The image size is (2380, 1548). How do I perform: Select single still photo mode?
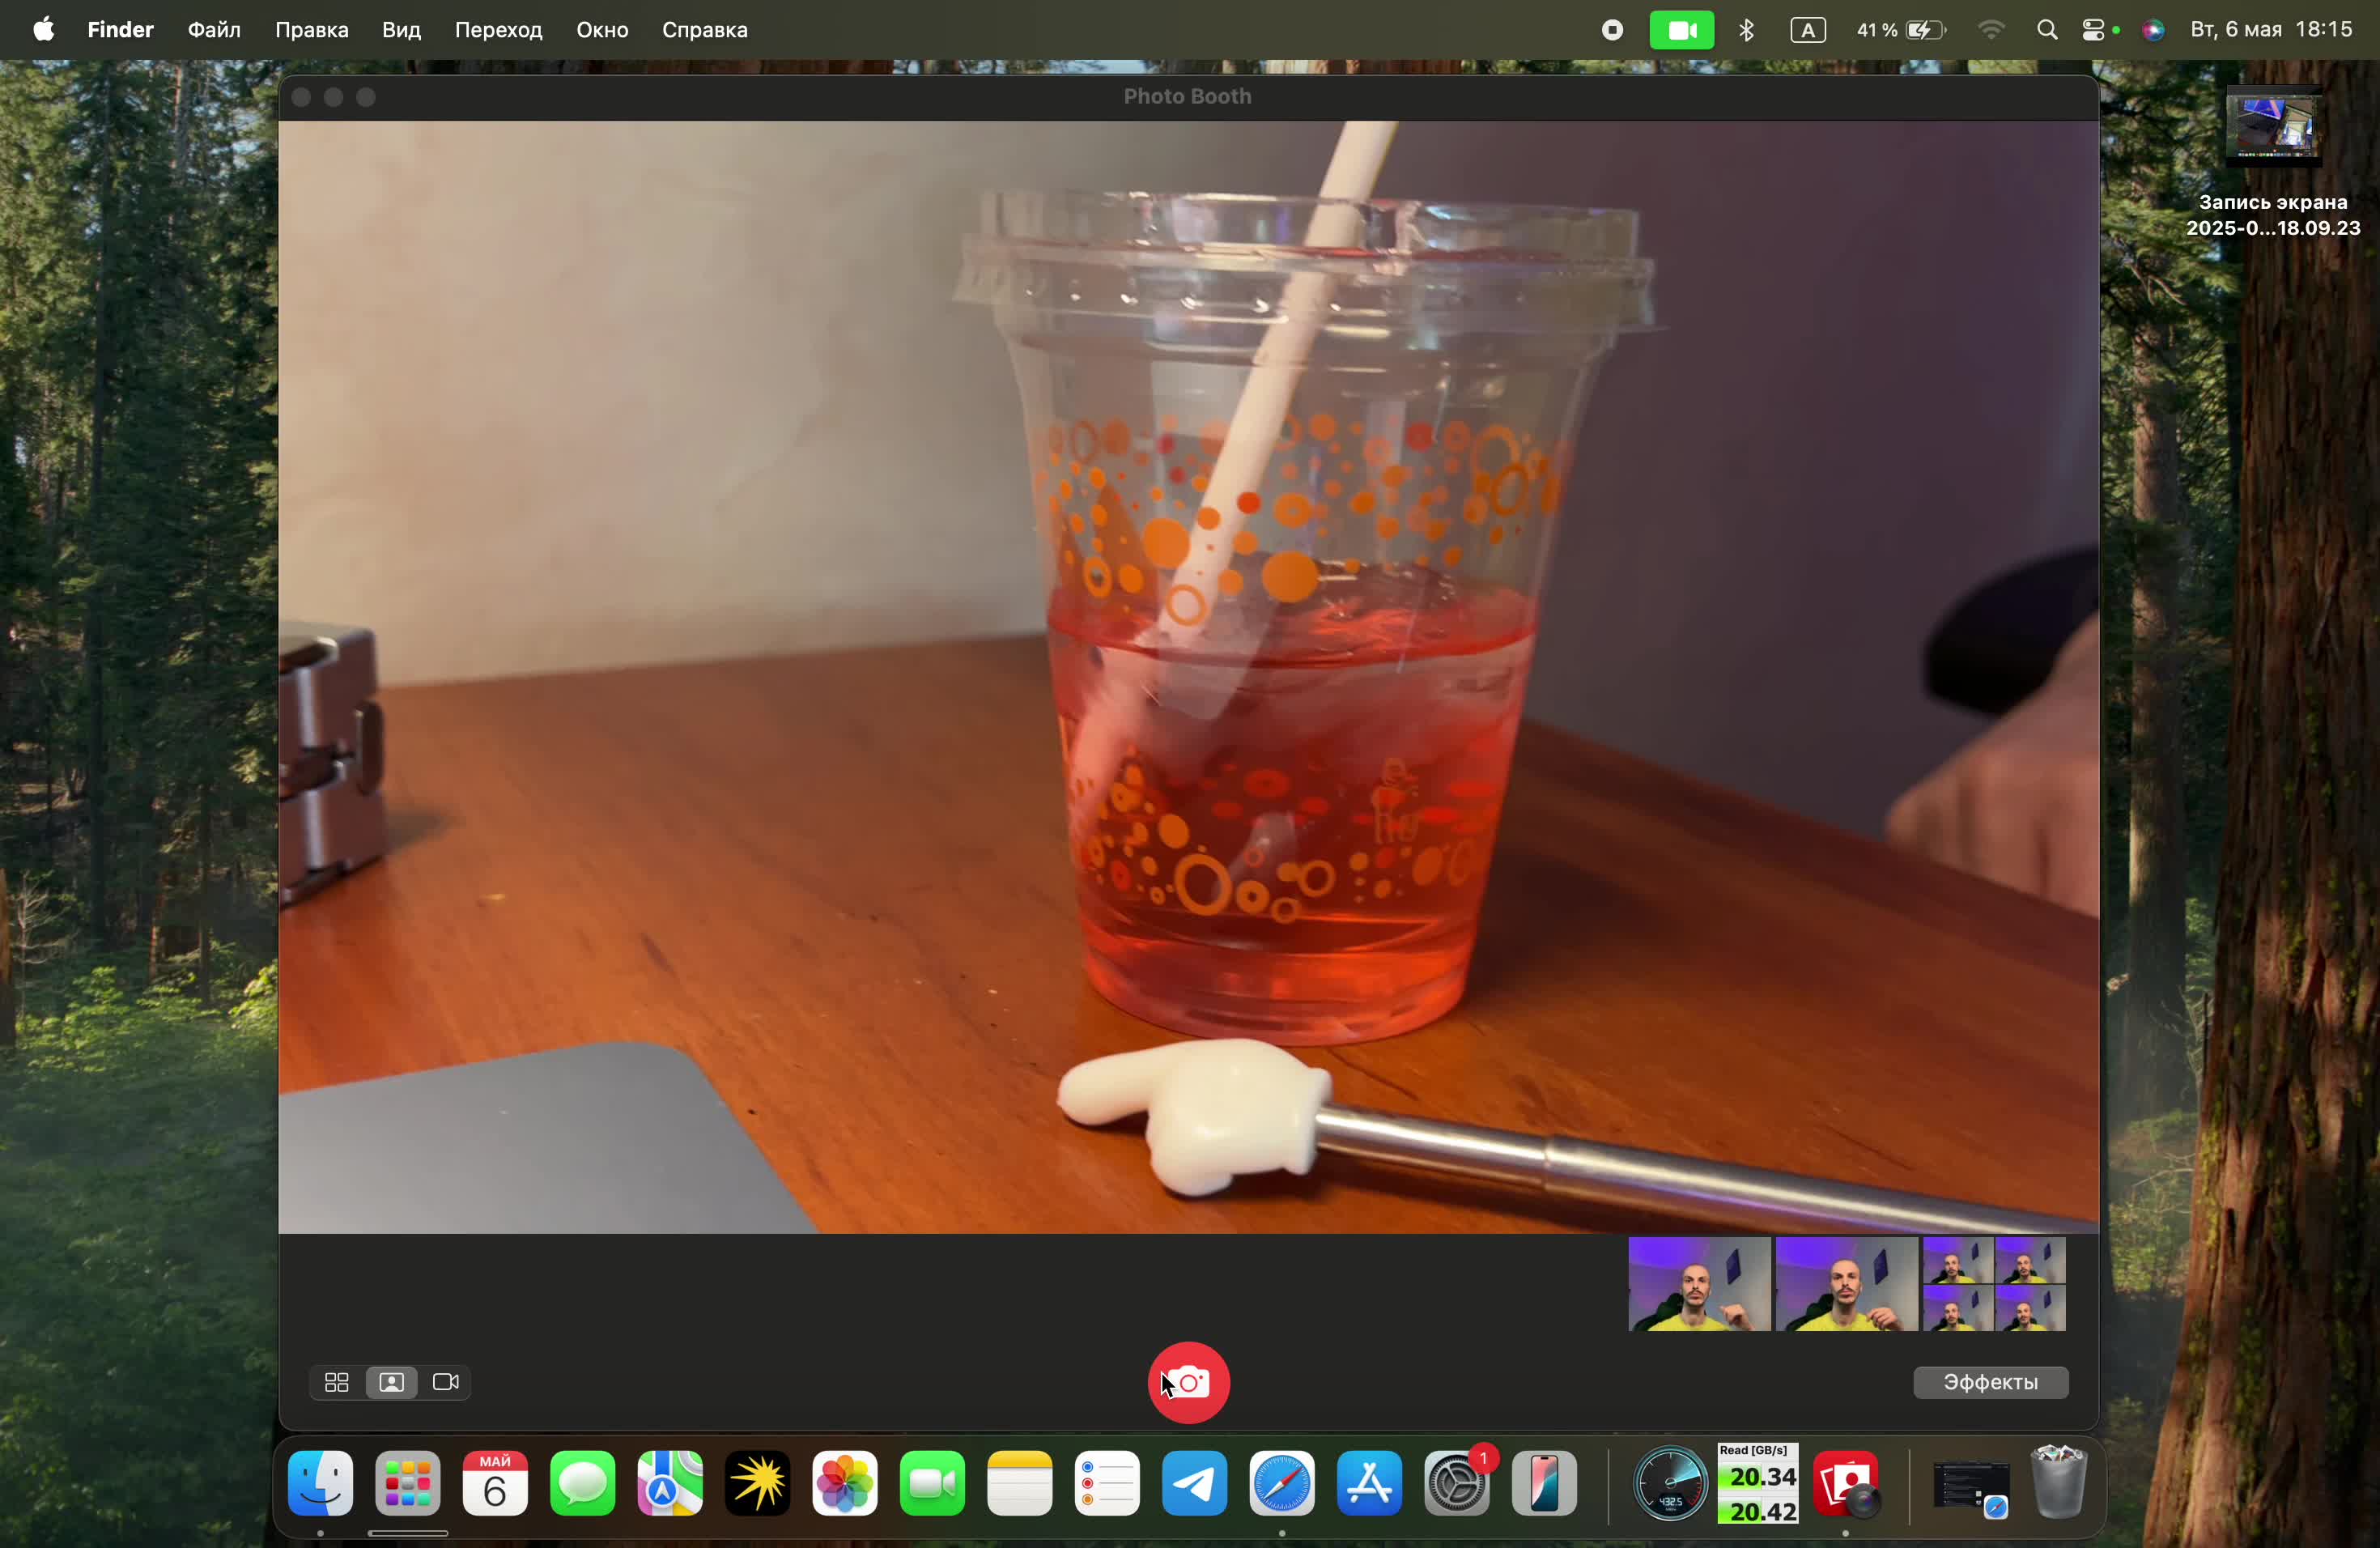[391, 1382]
